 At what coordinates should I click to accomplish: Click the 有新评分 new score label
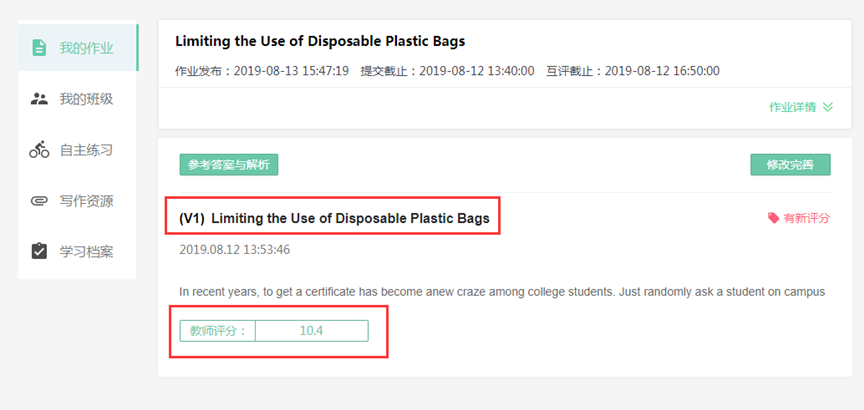pos(806,218)
